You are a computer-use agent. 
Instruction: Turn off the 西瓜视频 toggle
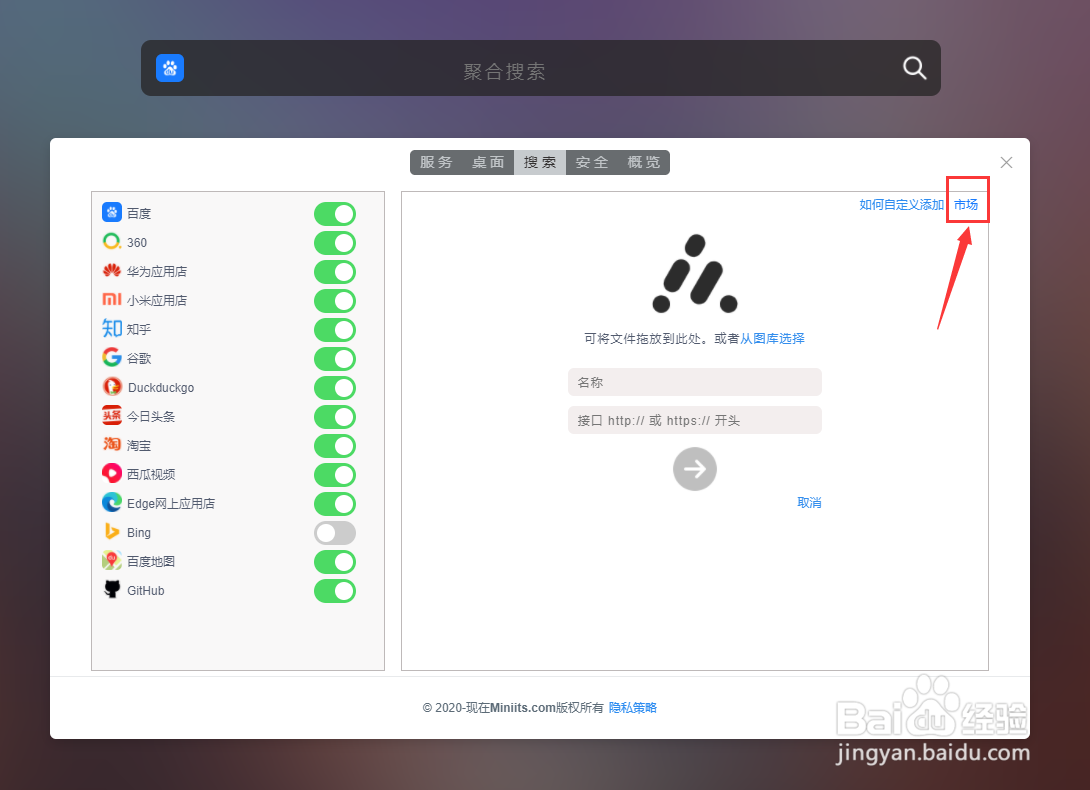(335, 475)
